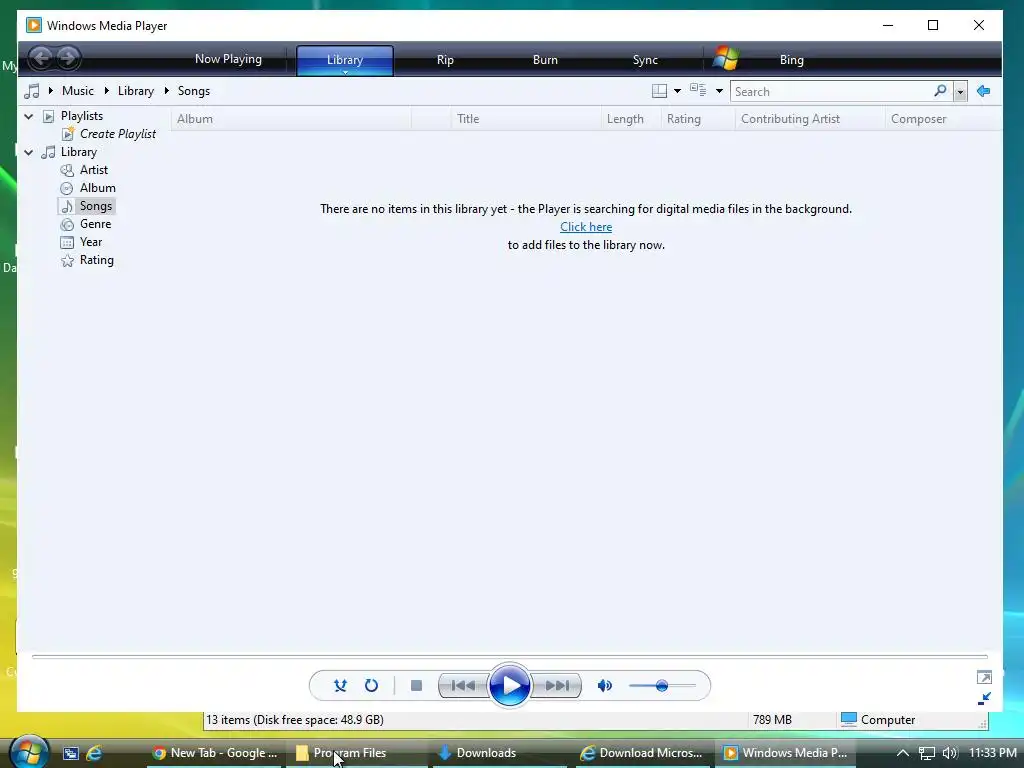Select Rating in the library tree

tap(97, 260)
